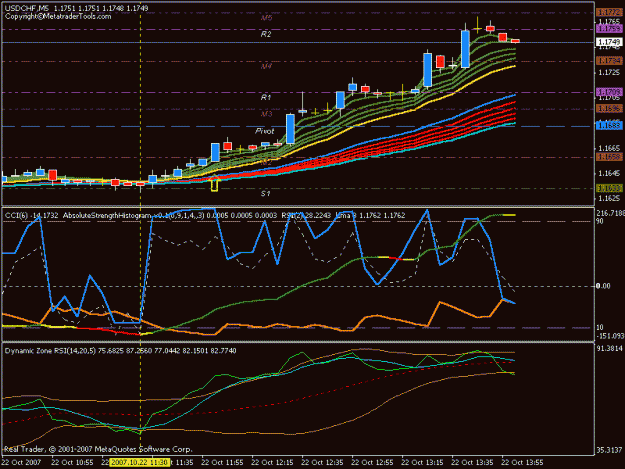Click the 22 Oct 11:55 time label
The height and width of the screenshot is (469, 625).
click(x=222, y=463)
